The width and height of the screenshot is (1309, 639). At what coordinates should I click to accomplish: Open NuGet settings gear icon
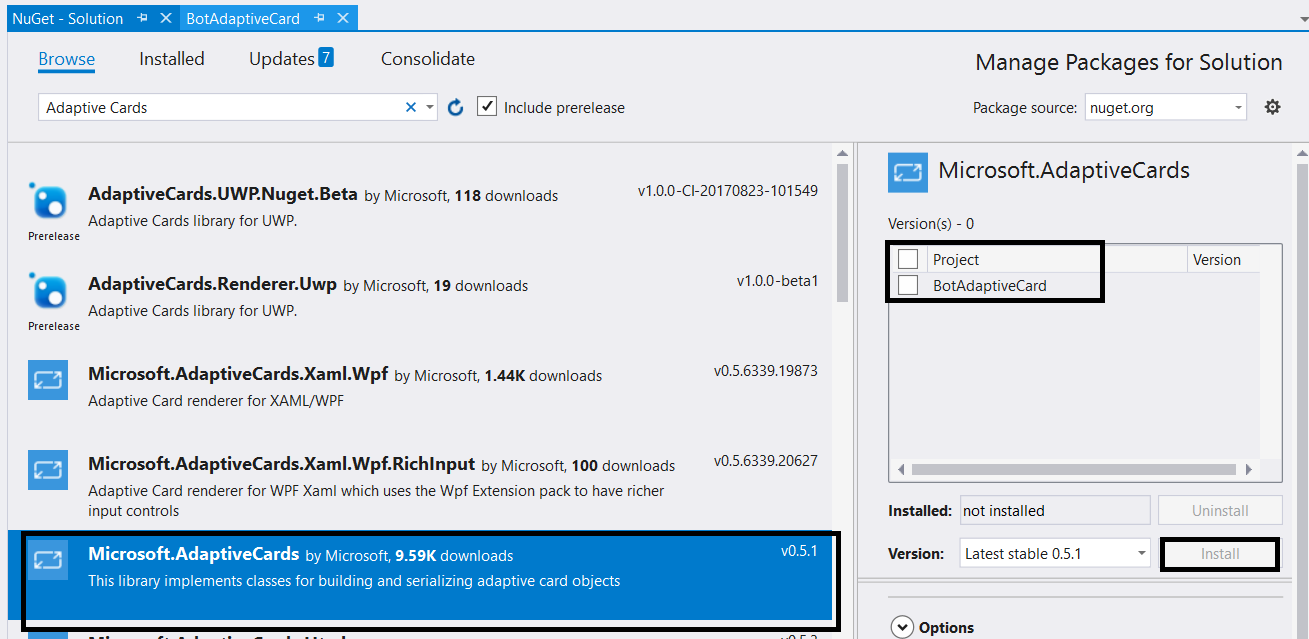click(x=1272, y=107)
